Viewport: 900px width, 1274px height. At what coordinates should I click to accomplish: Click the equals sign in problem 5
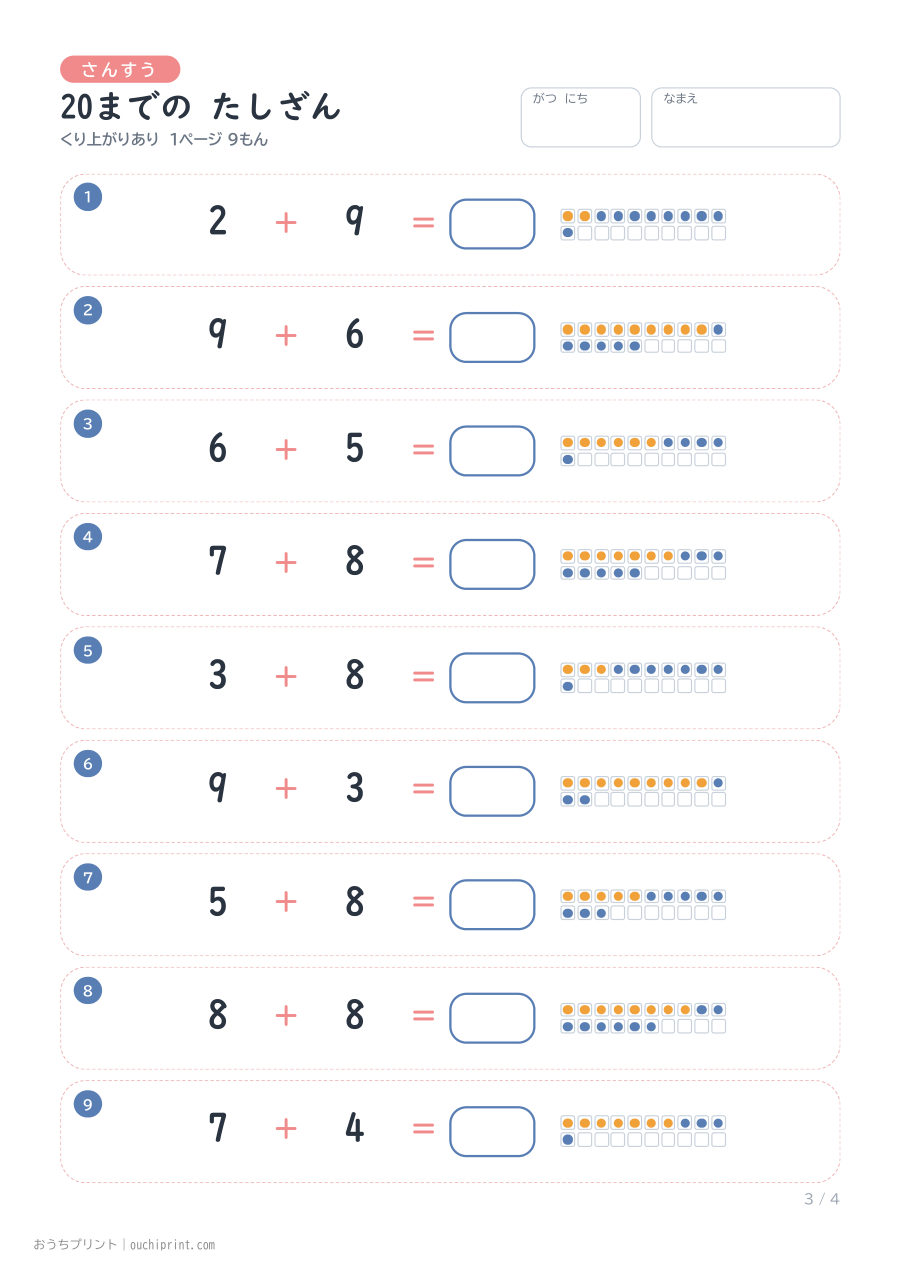424,676
